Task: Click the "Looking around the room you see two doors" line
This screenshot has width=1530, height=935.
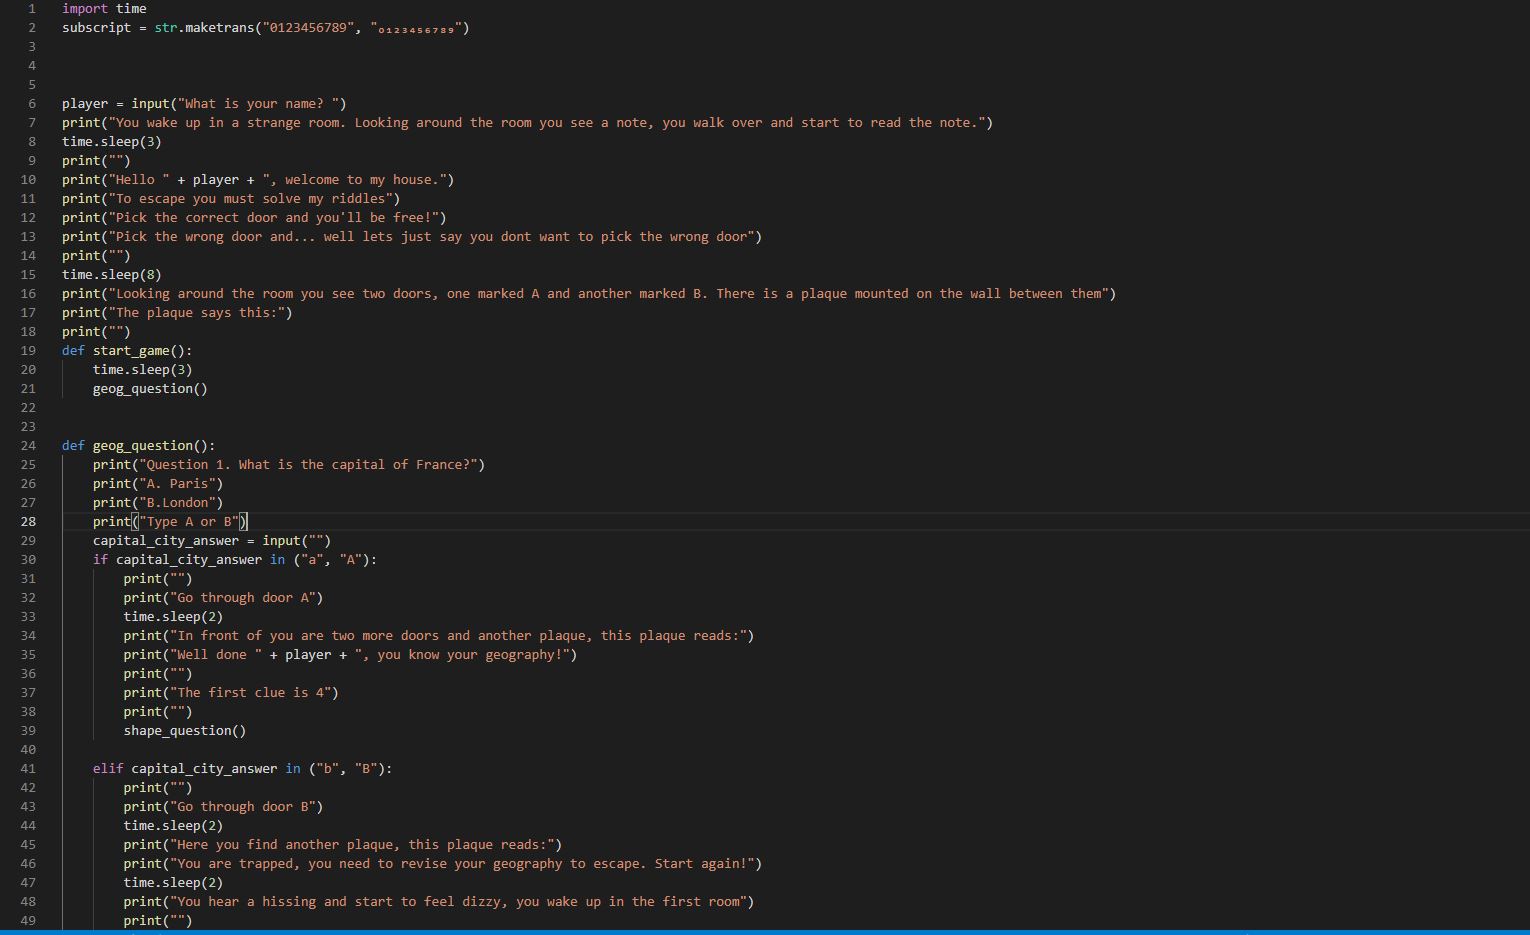Action: click(589, 294)
